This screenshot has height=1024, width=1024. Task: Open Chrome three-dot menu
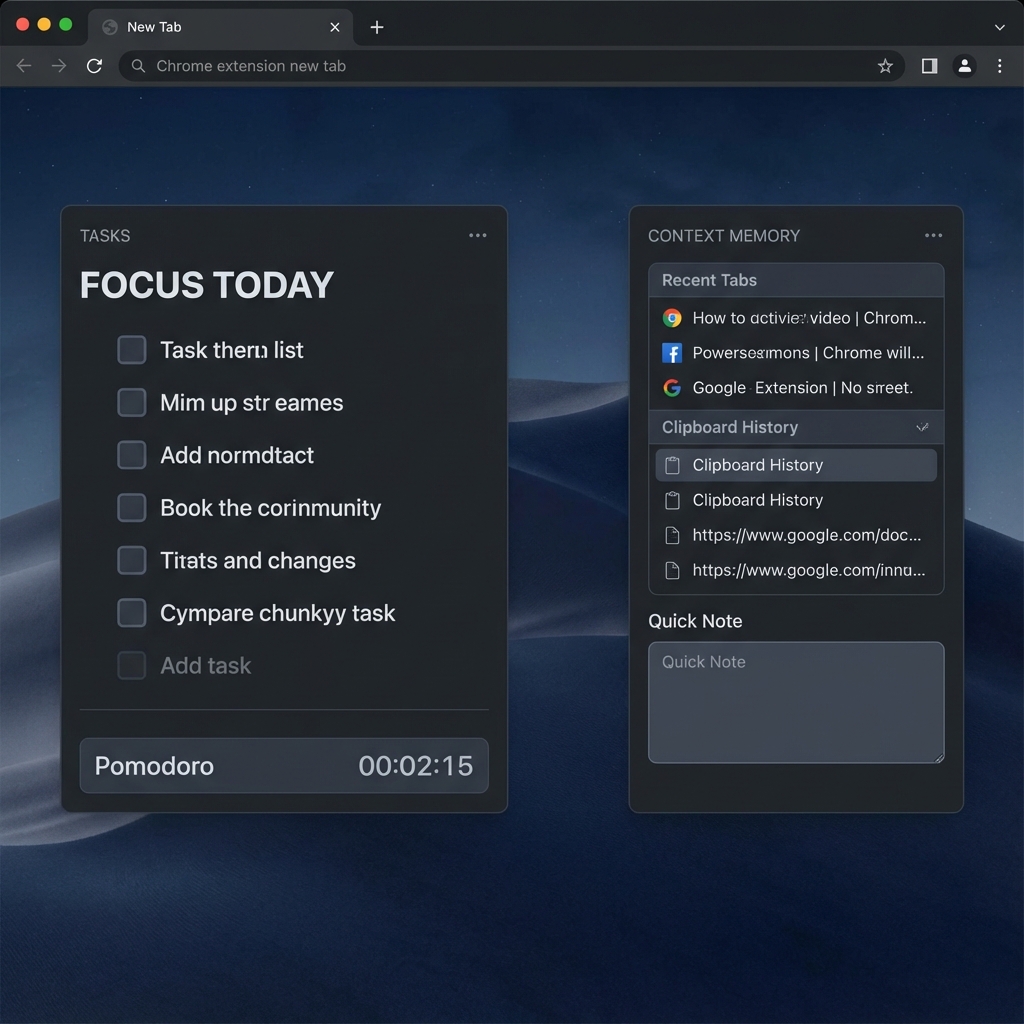tap(999, 66)
